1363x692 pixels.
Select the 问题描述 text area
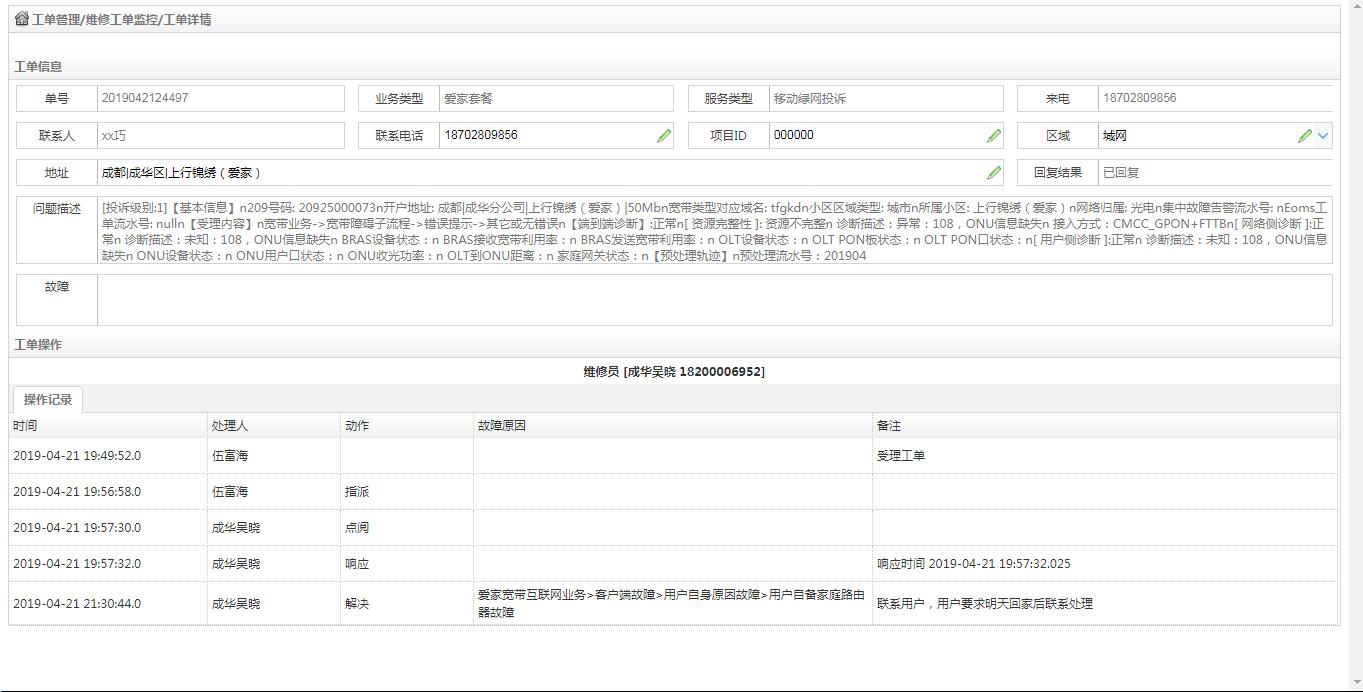pyautogui.click(x=714, y=231)
